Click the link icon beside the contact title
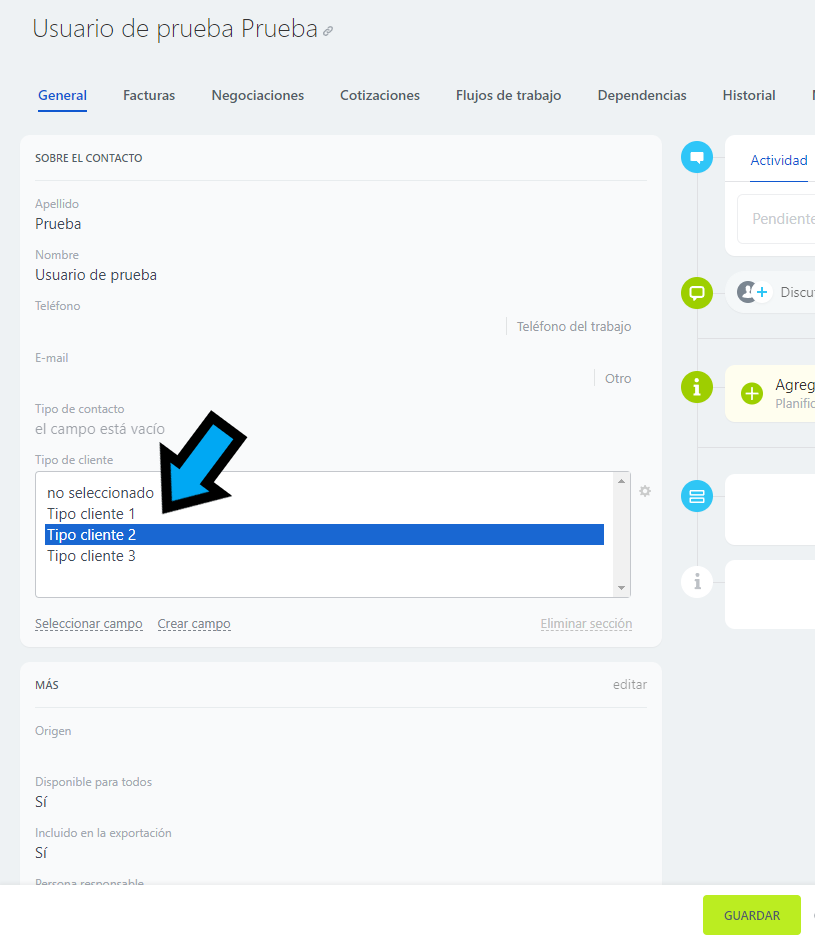This screenshot has height=943, width=815. tap(328, 31)
